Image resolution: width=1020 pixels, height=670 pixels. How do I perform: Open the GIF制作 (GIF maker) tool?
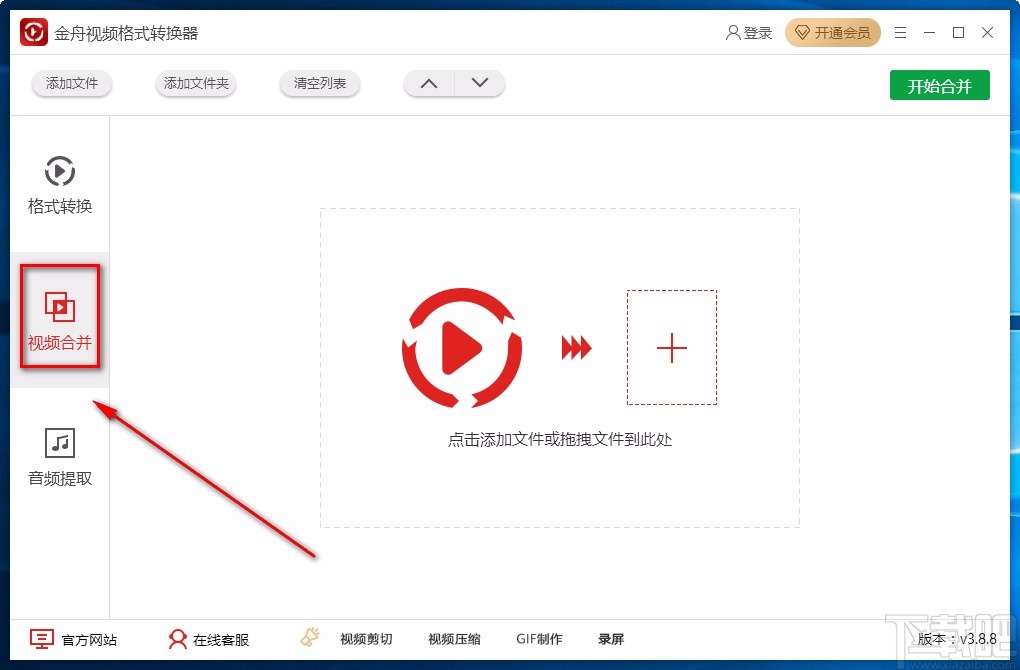pyautogui.click(x=539, y=638)
